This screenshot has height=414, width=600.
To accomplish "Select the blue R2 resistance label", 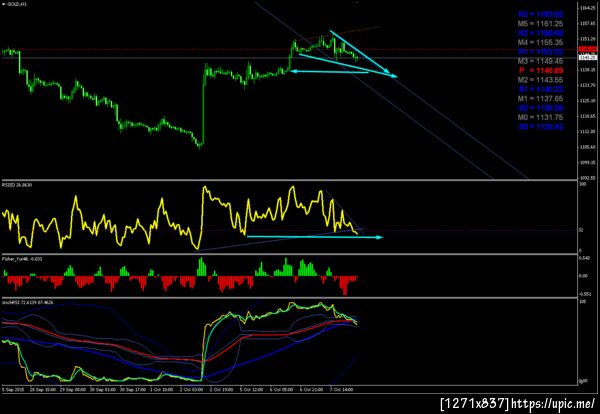I will [541, 33].
